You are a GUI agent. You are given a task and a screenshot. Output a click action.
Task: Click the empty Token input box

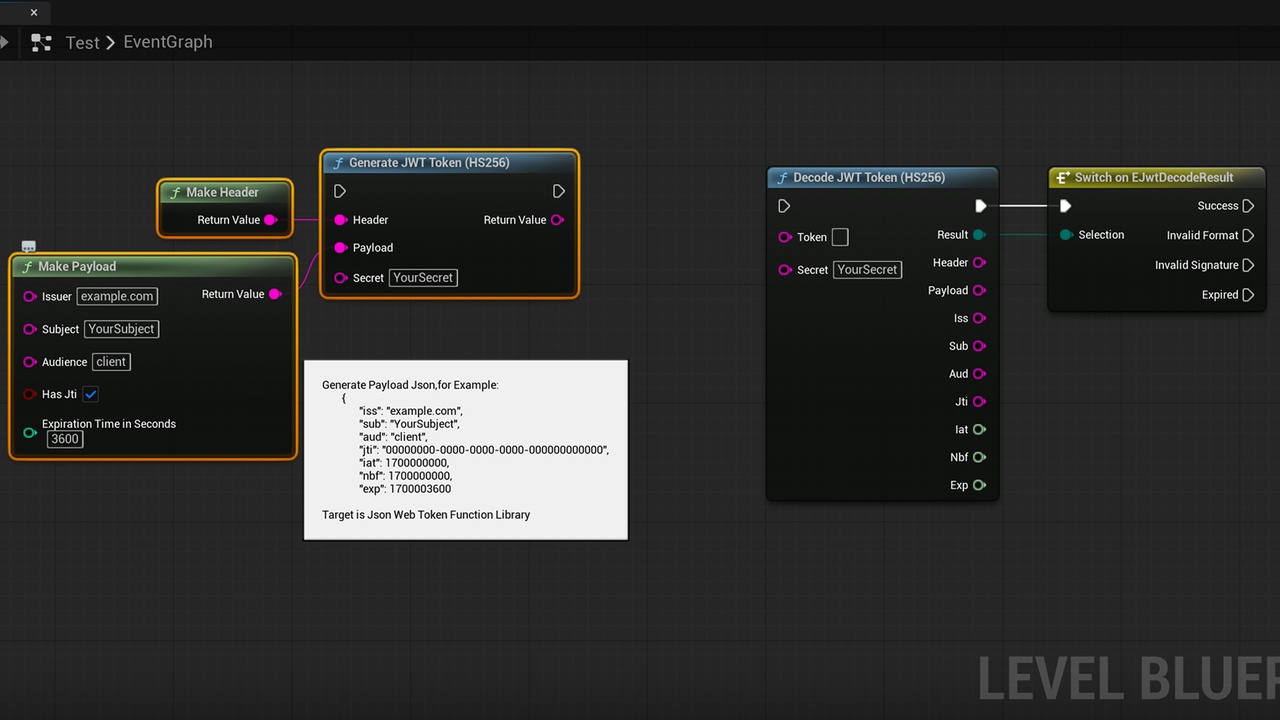click(840, 237)
